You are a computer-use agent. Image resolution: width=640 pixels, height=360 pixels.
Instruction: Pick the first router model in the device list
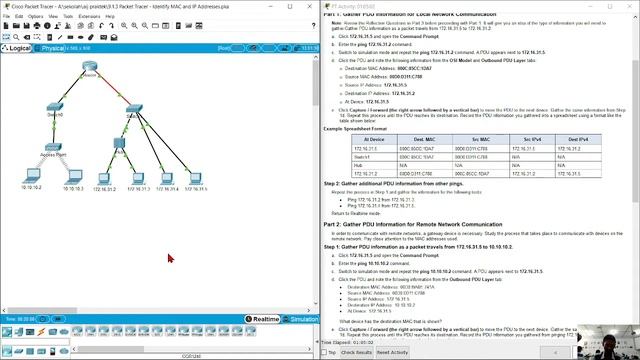click(x=77, y=331)
